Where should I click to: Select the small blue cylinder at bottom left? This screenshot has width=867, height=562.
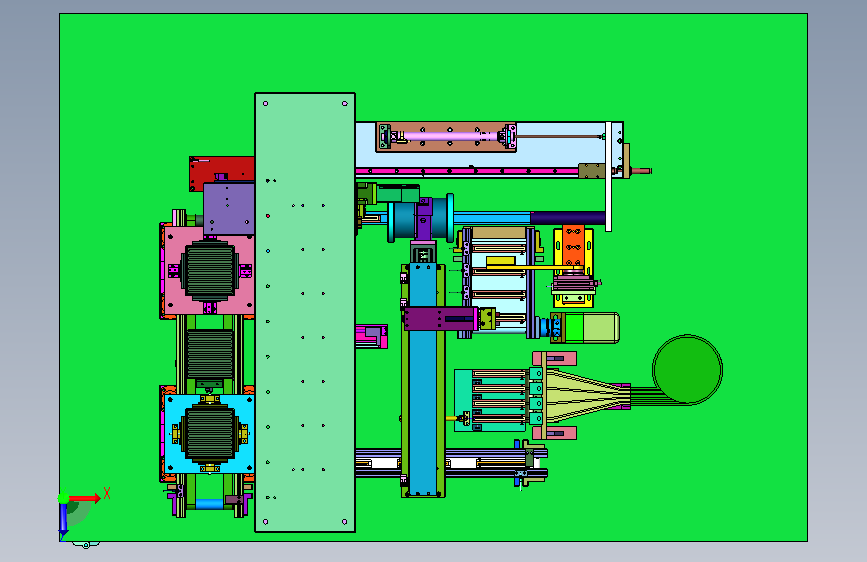point(210,504)
